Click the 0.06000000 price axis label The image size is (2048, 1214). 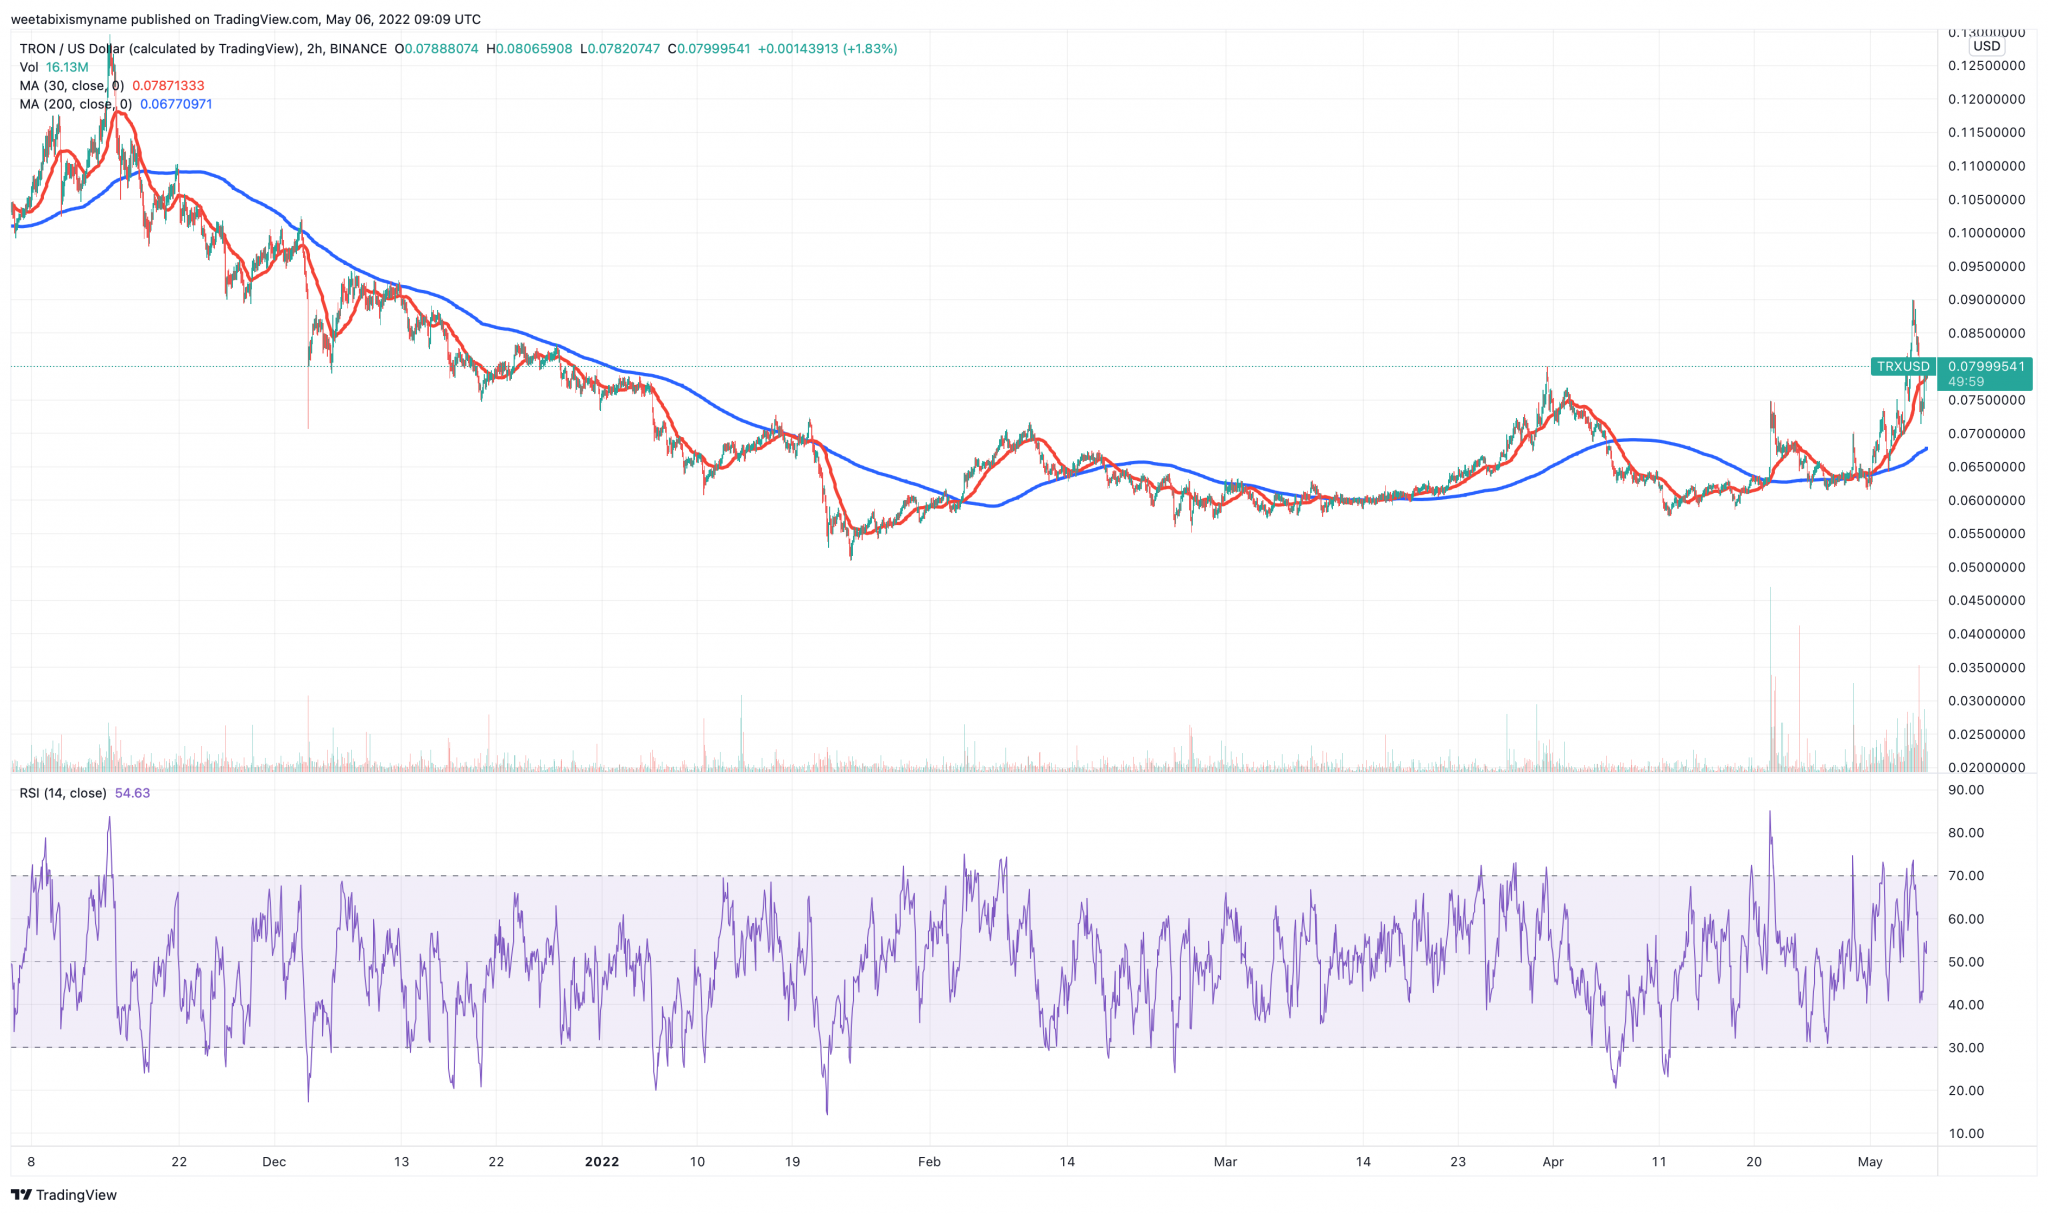click(1986, 500)
